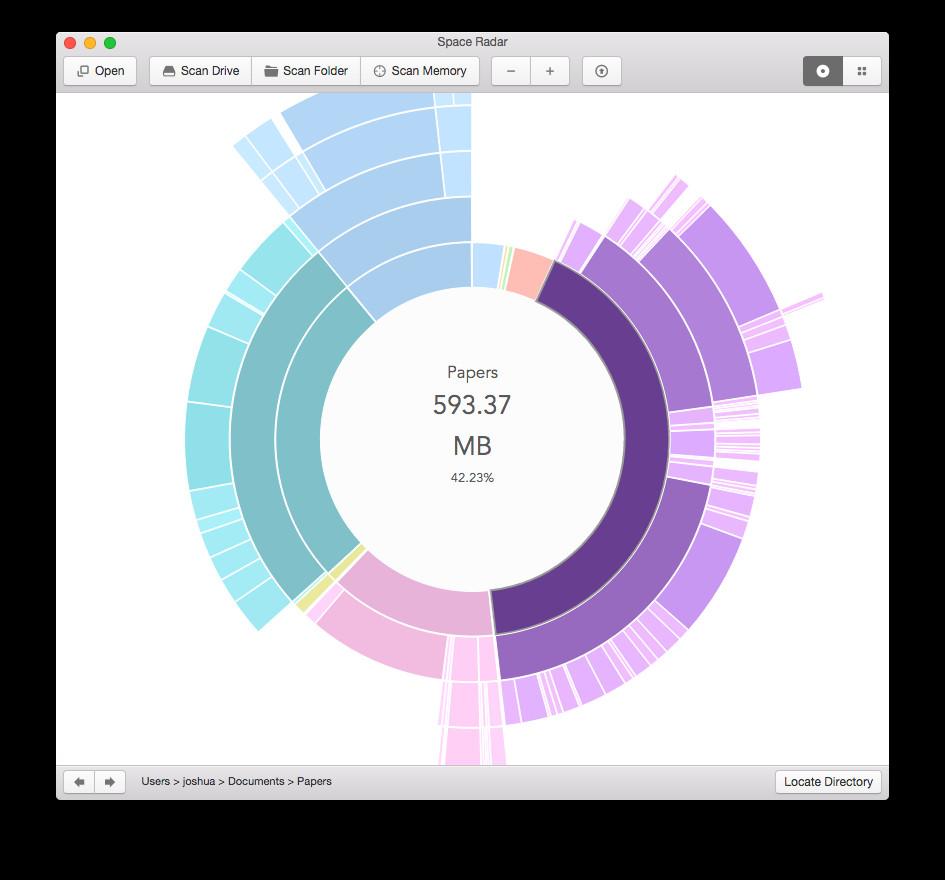Click the Locate Directory button
The image size is (945, 880).
[828, 782]
